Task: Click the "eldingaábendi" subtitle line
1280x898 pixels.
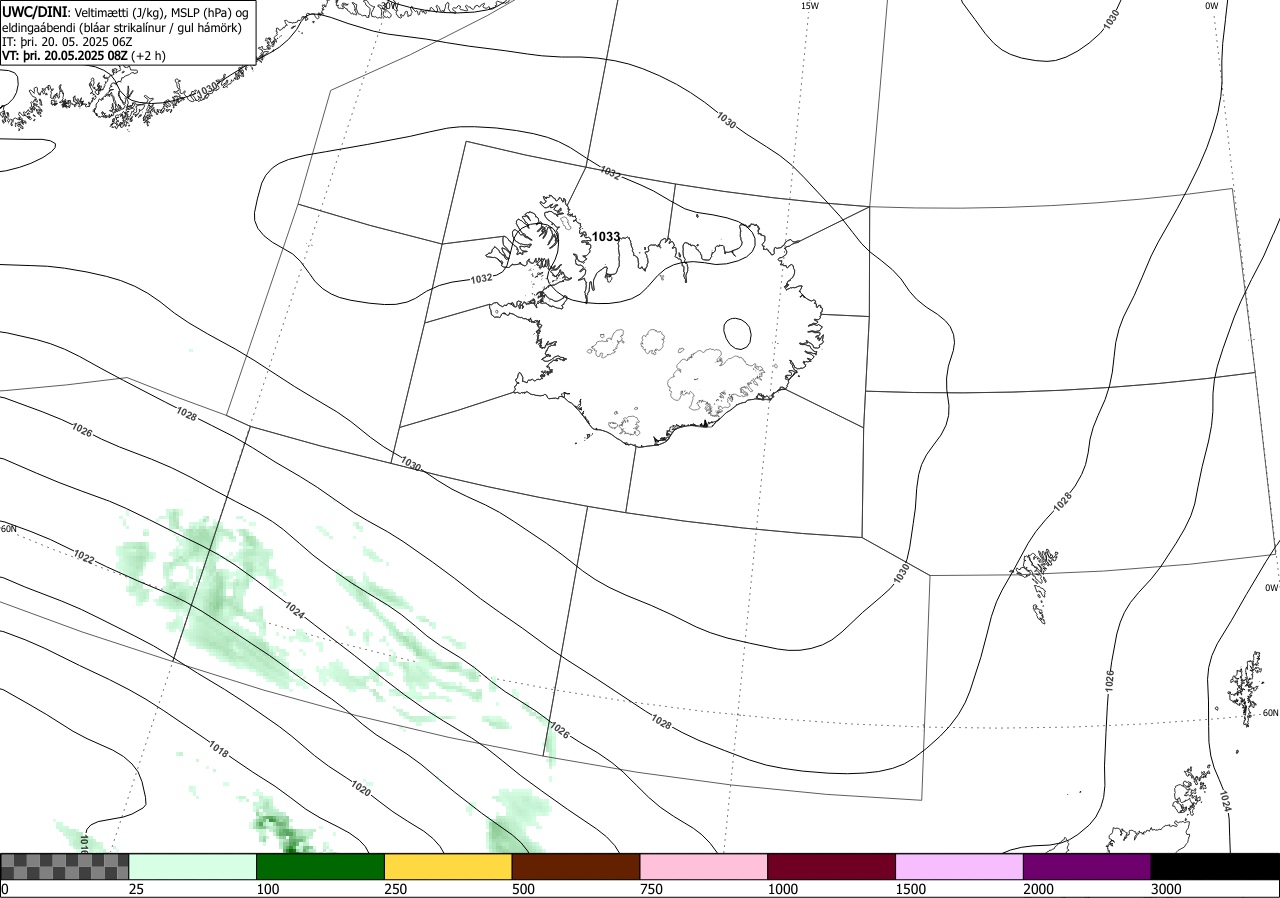Action: [x=122, y=28]
